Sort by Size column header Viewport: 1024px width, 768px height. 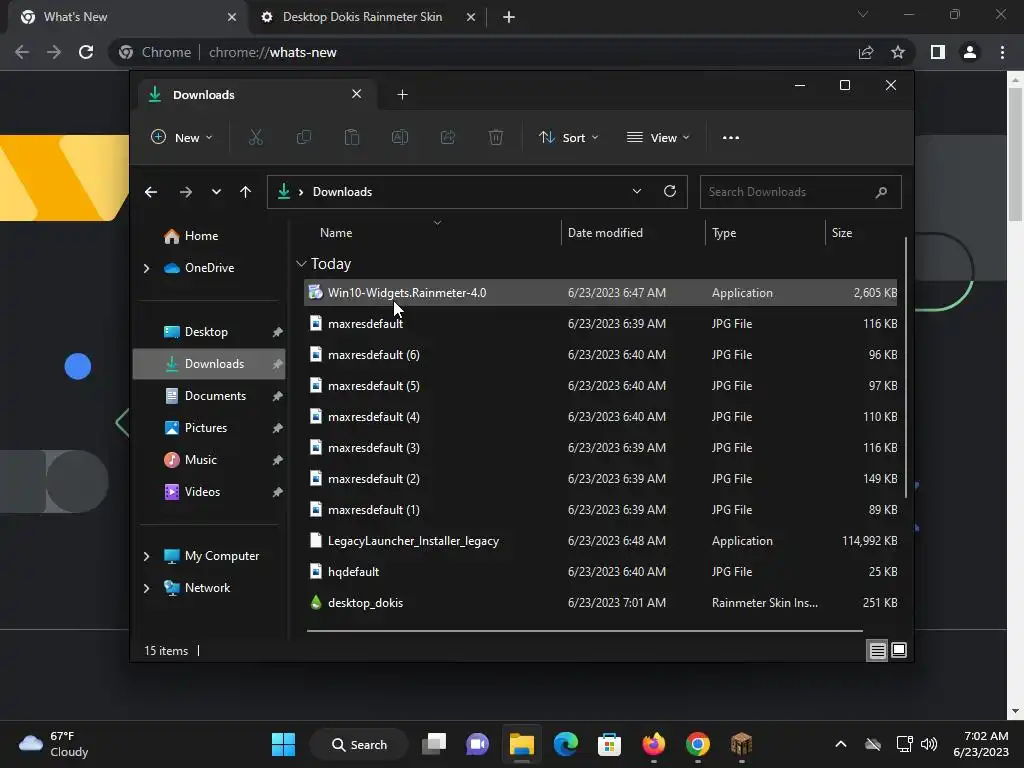pyautogui.click(x=862, y=232)
